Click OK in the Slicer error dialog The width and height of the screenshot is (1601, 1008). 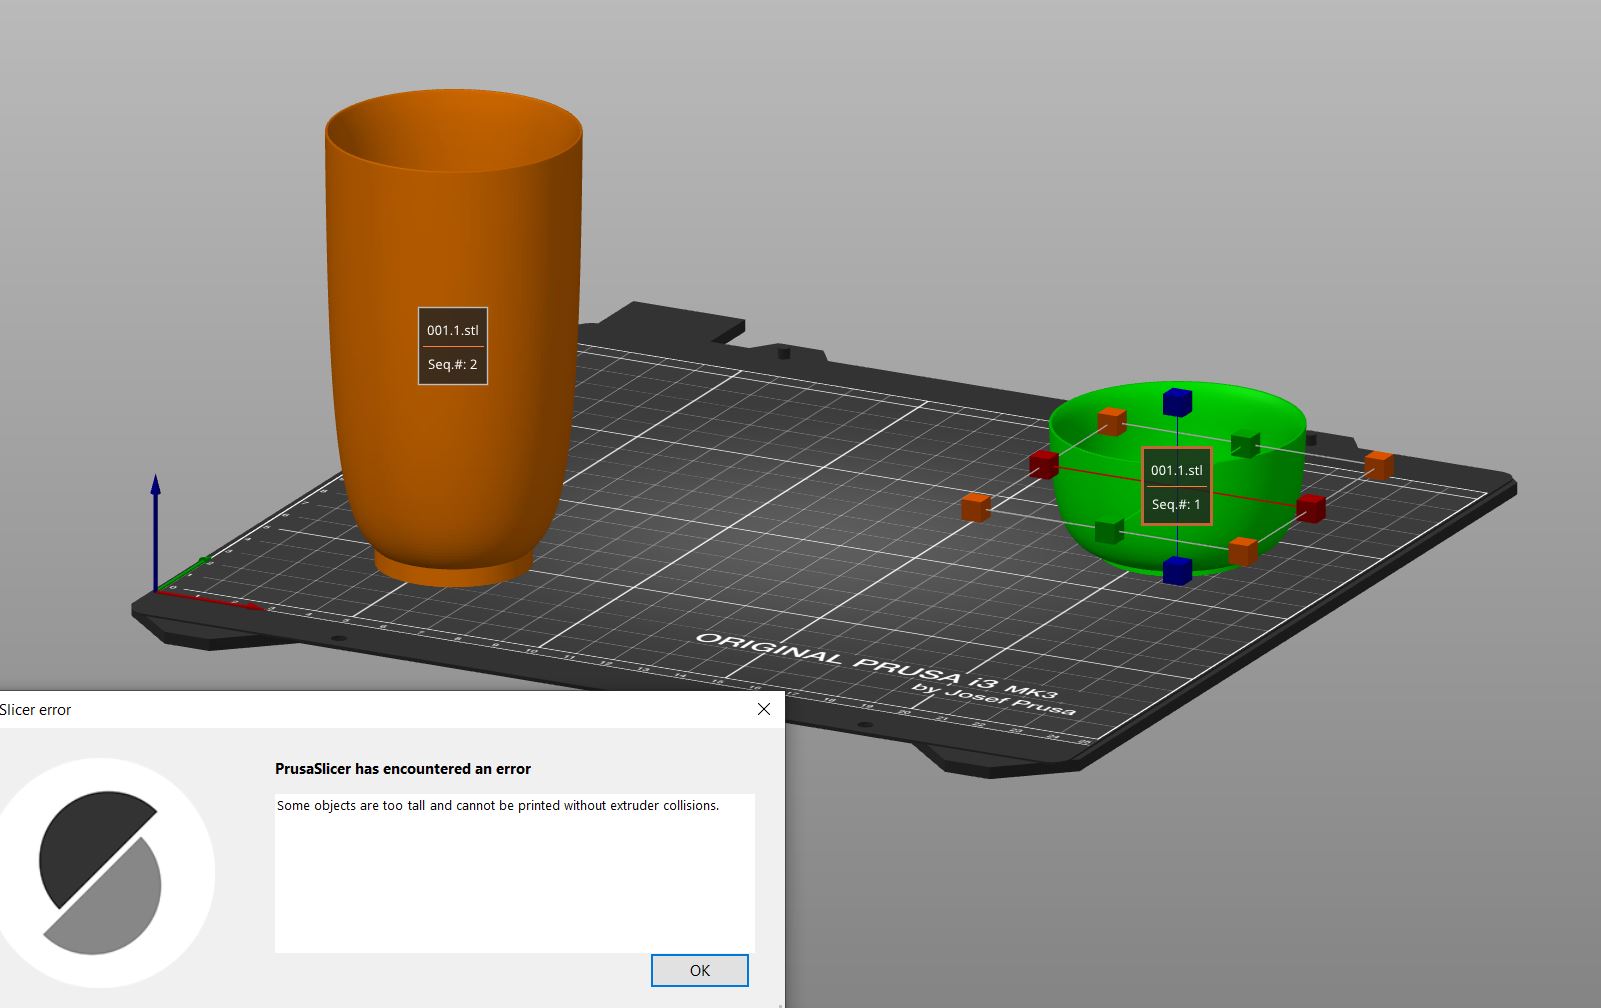(x=699, y=970)
